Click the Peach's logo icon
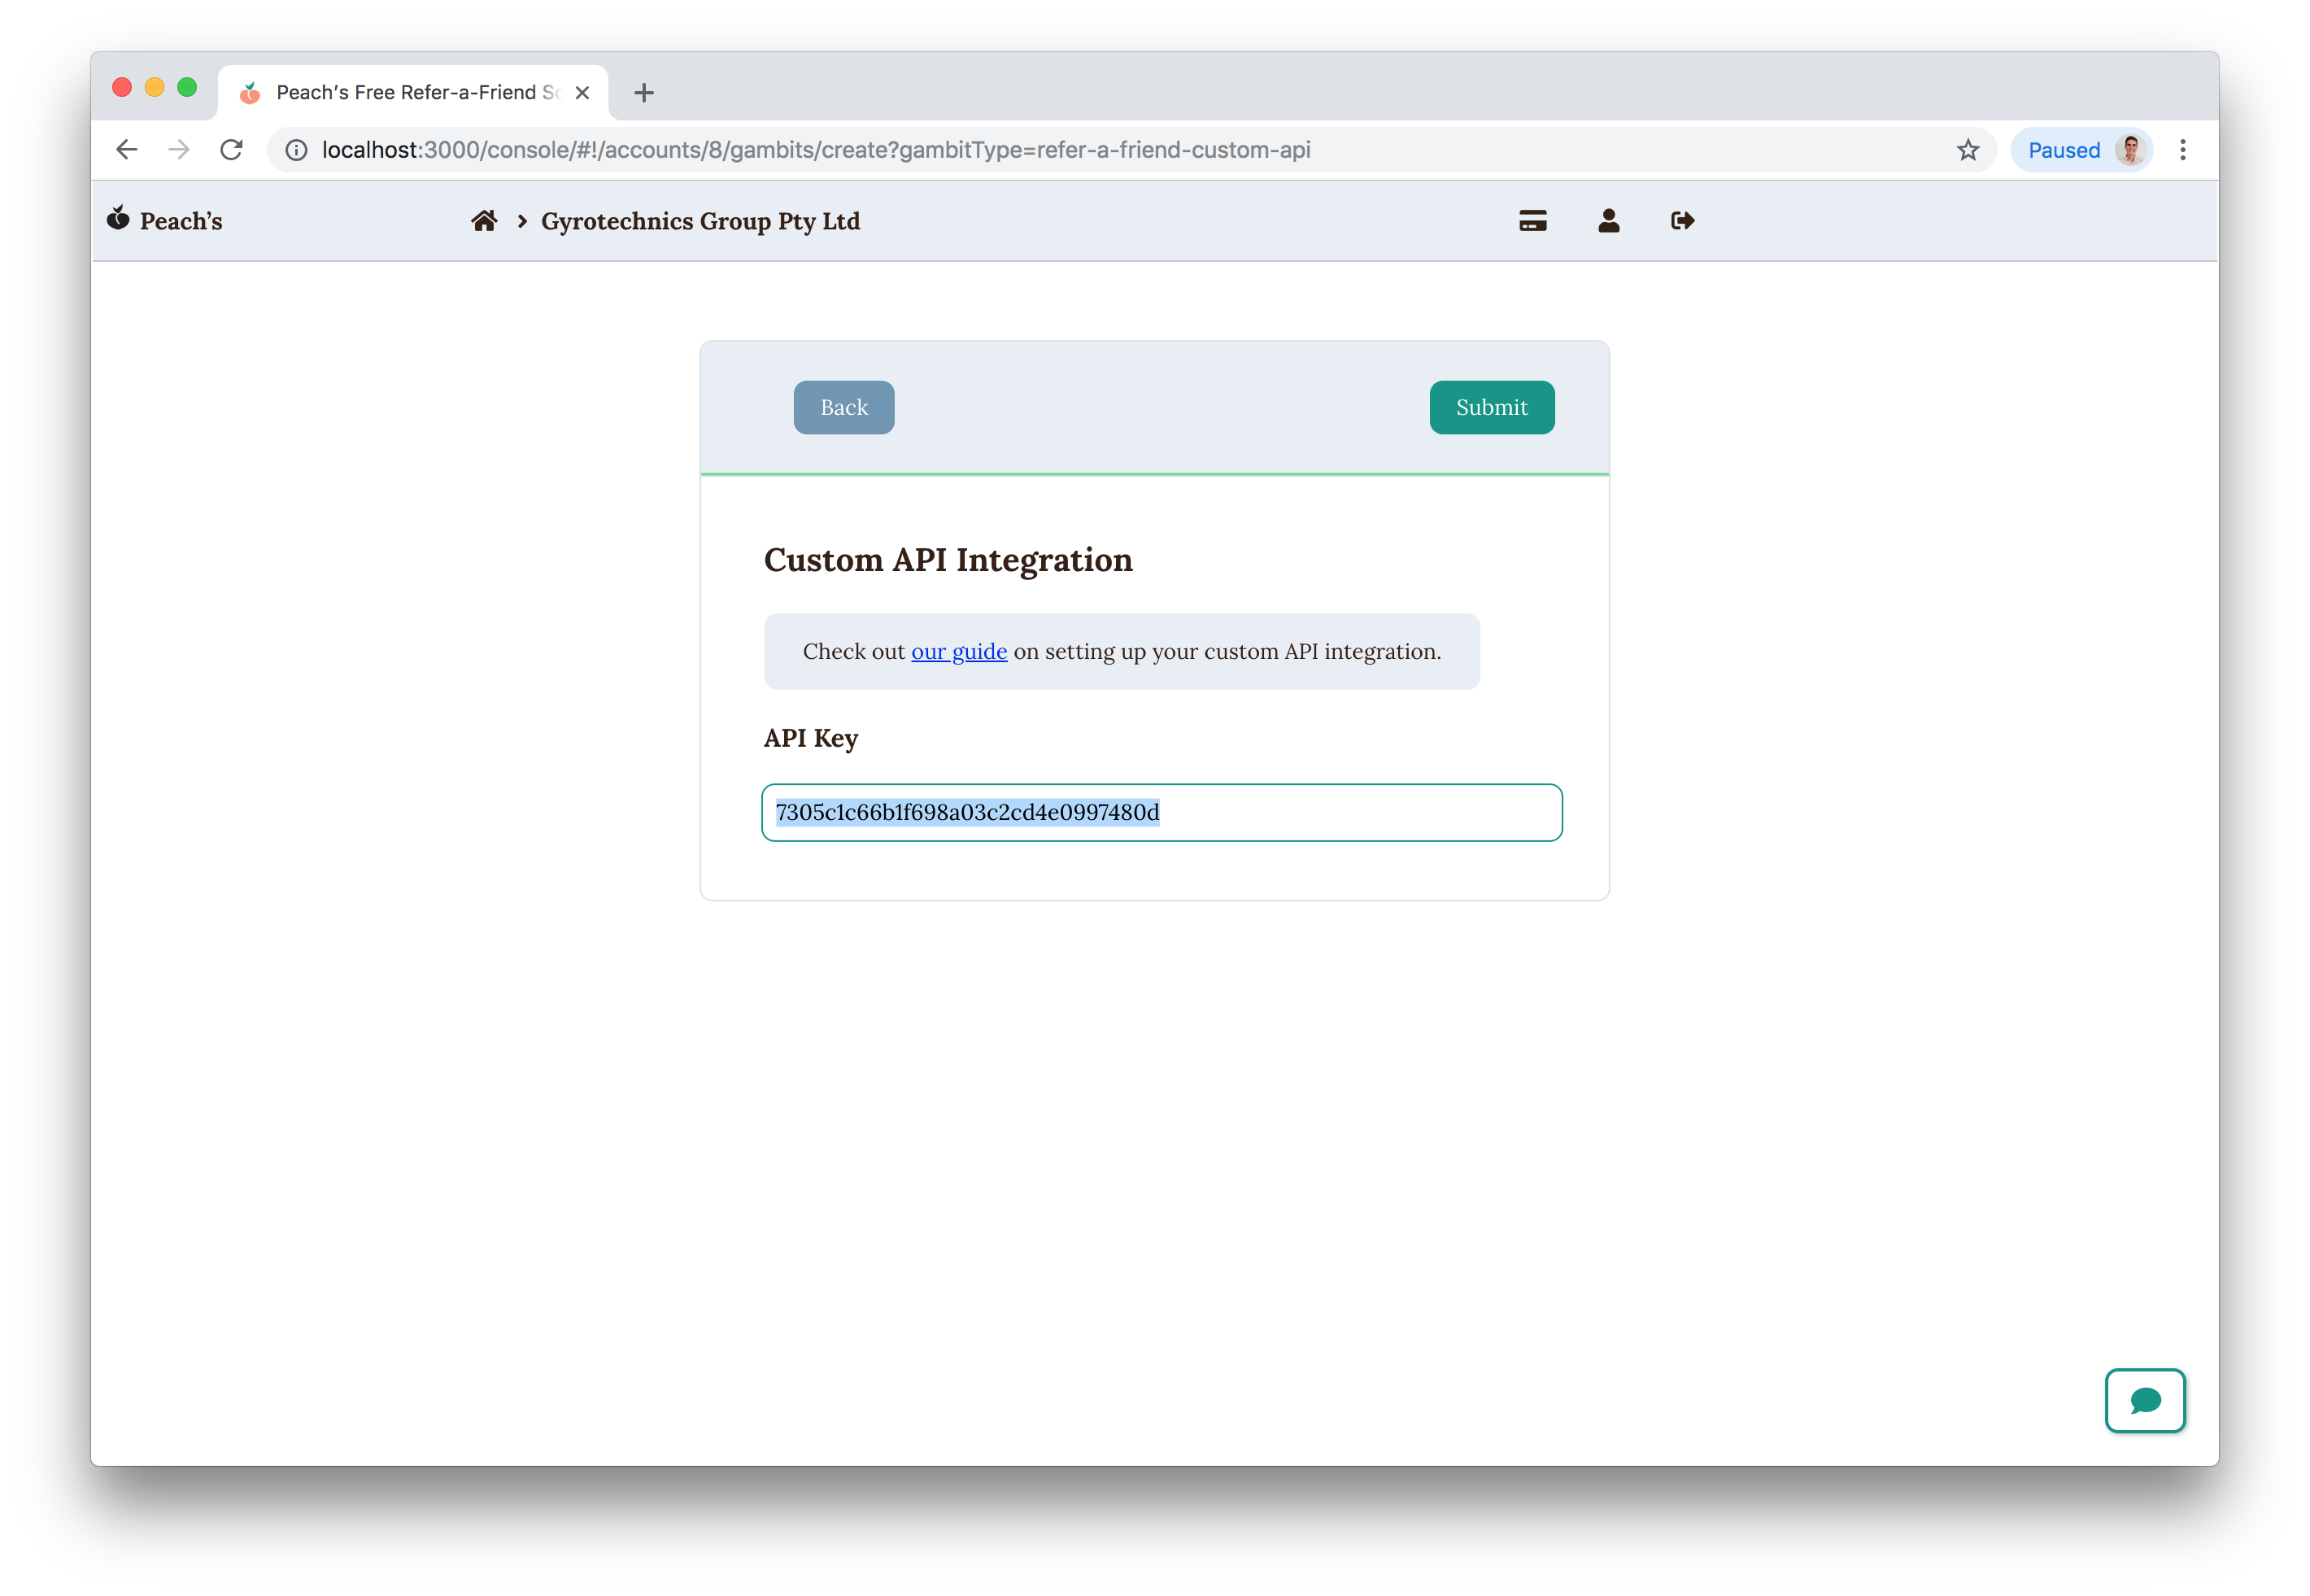Image resolution: width=2310 pixels, height=1596 pixels. (x=118, y=218)
